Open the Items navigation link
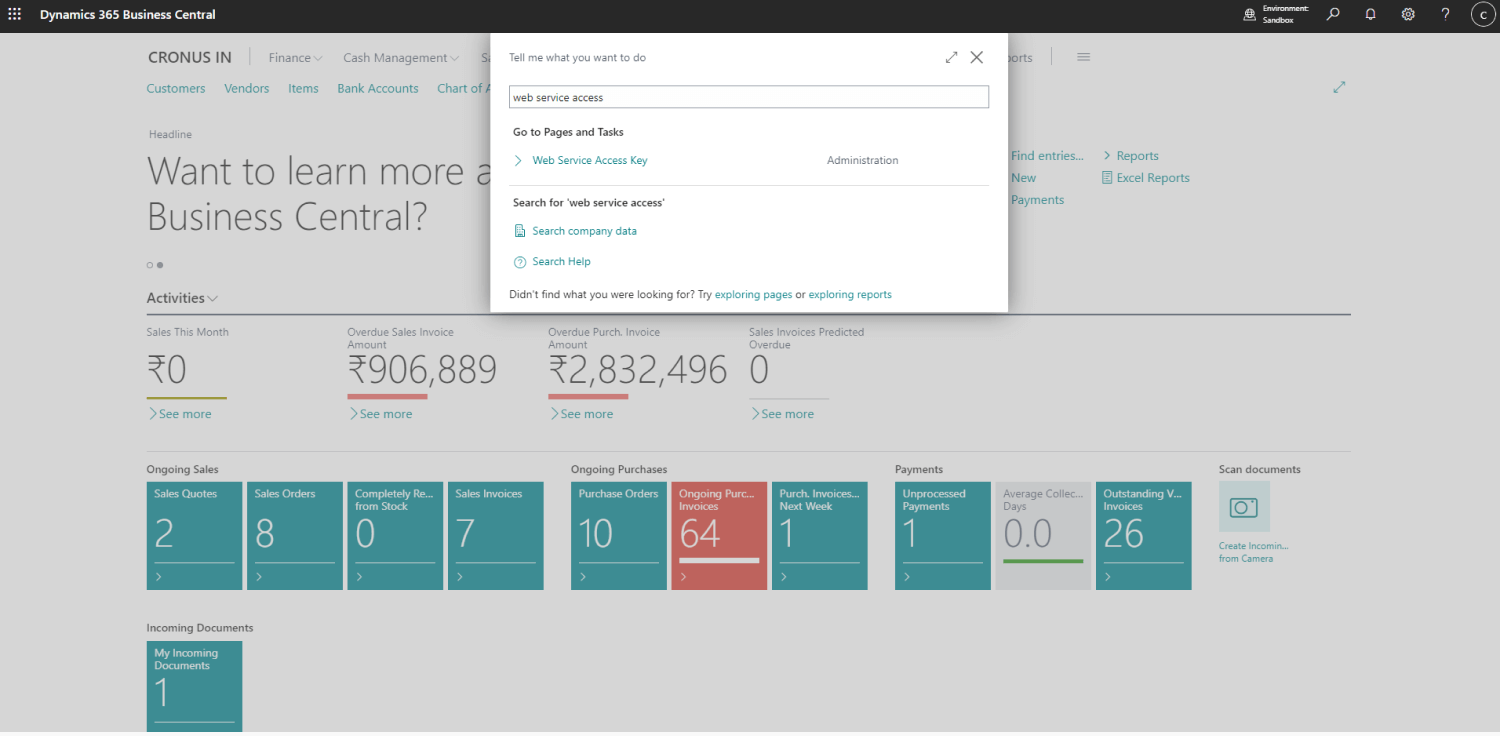1500x736 pixels. click(303, 88)
